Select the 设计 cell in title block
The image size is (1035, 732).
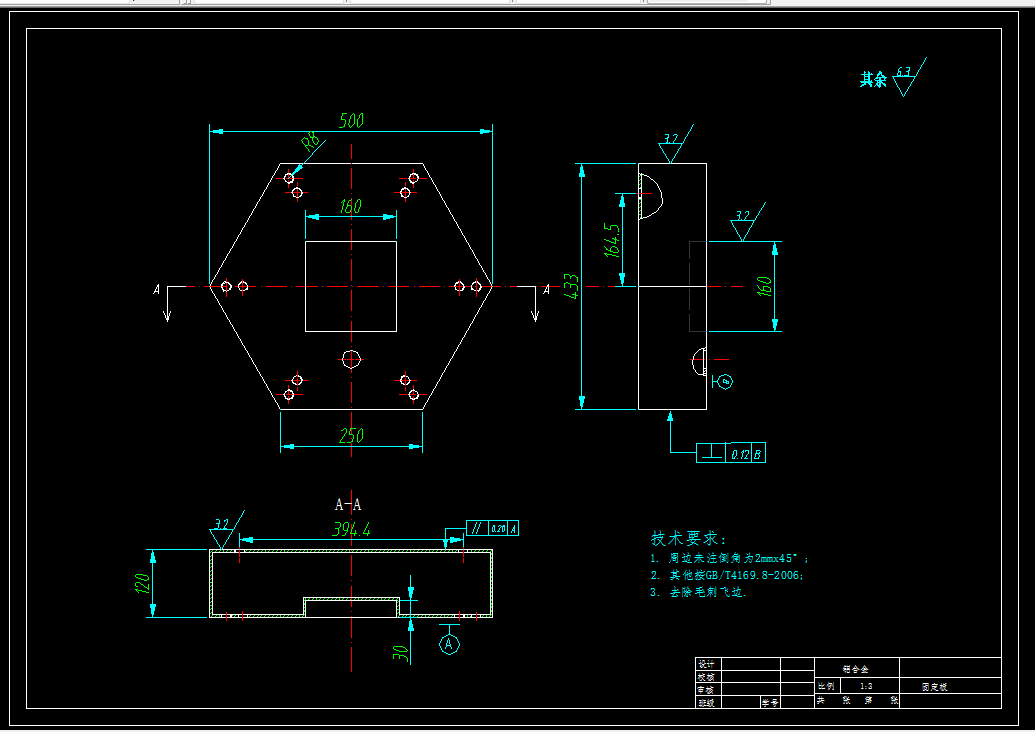706,664
